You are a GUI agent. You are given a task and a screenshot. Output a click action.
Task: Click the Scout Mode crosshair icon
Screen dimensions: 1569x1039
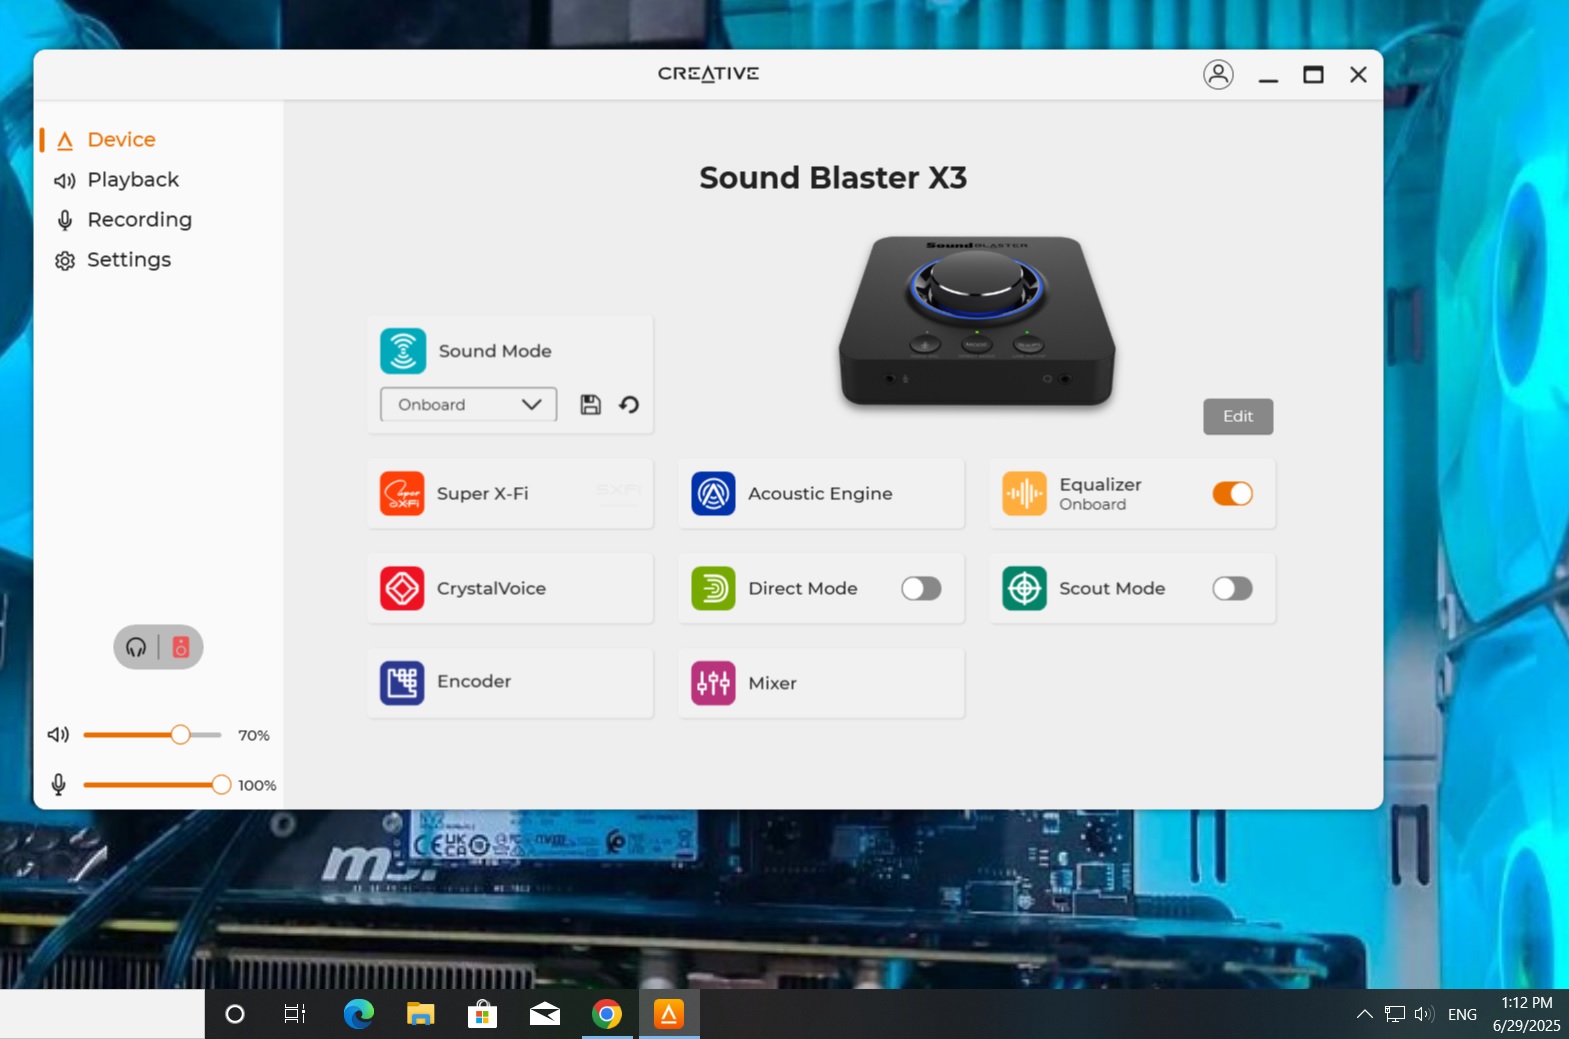coord(1024,588)
